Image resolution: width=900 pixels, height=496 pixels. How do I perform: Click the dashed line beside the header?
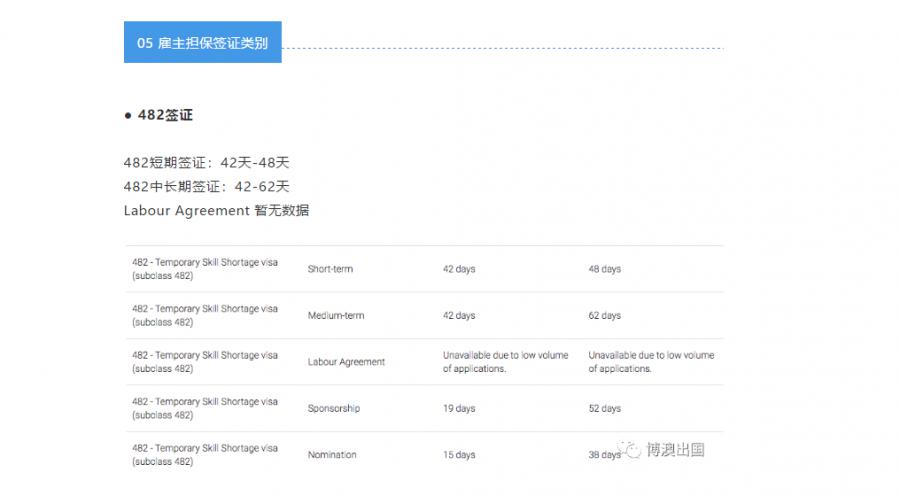tap(503, 48)
